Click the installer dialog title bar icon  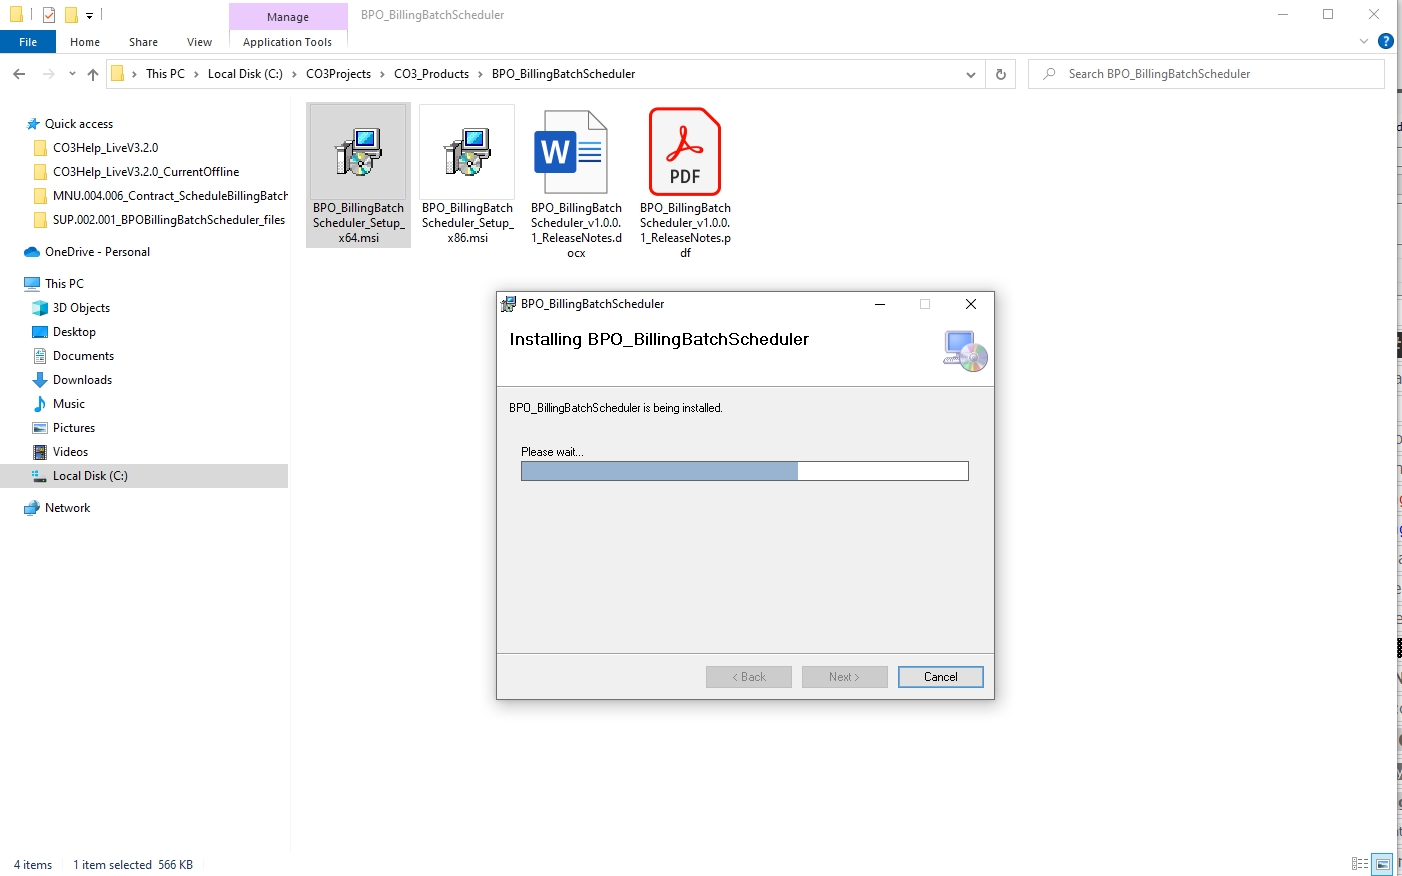pos(509,304)
